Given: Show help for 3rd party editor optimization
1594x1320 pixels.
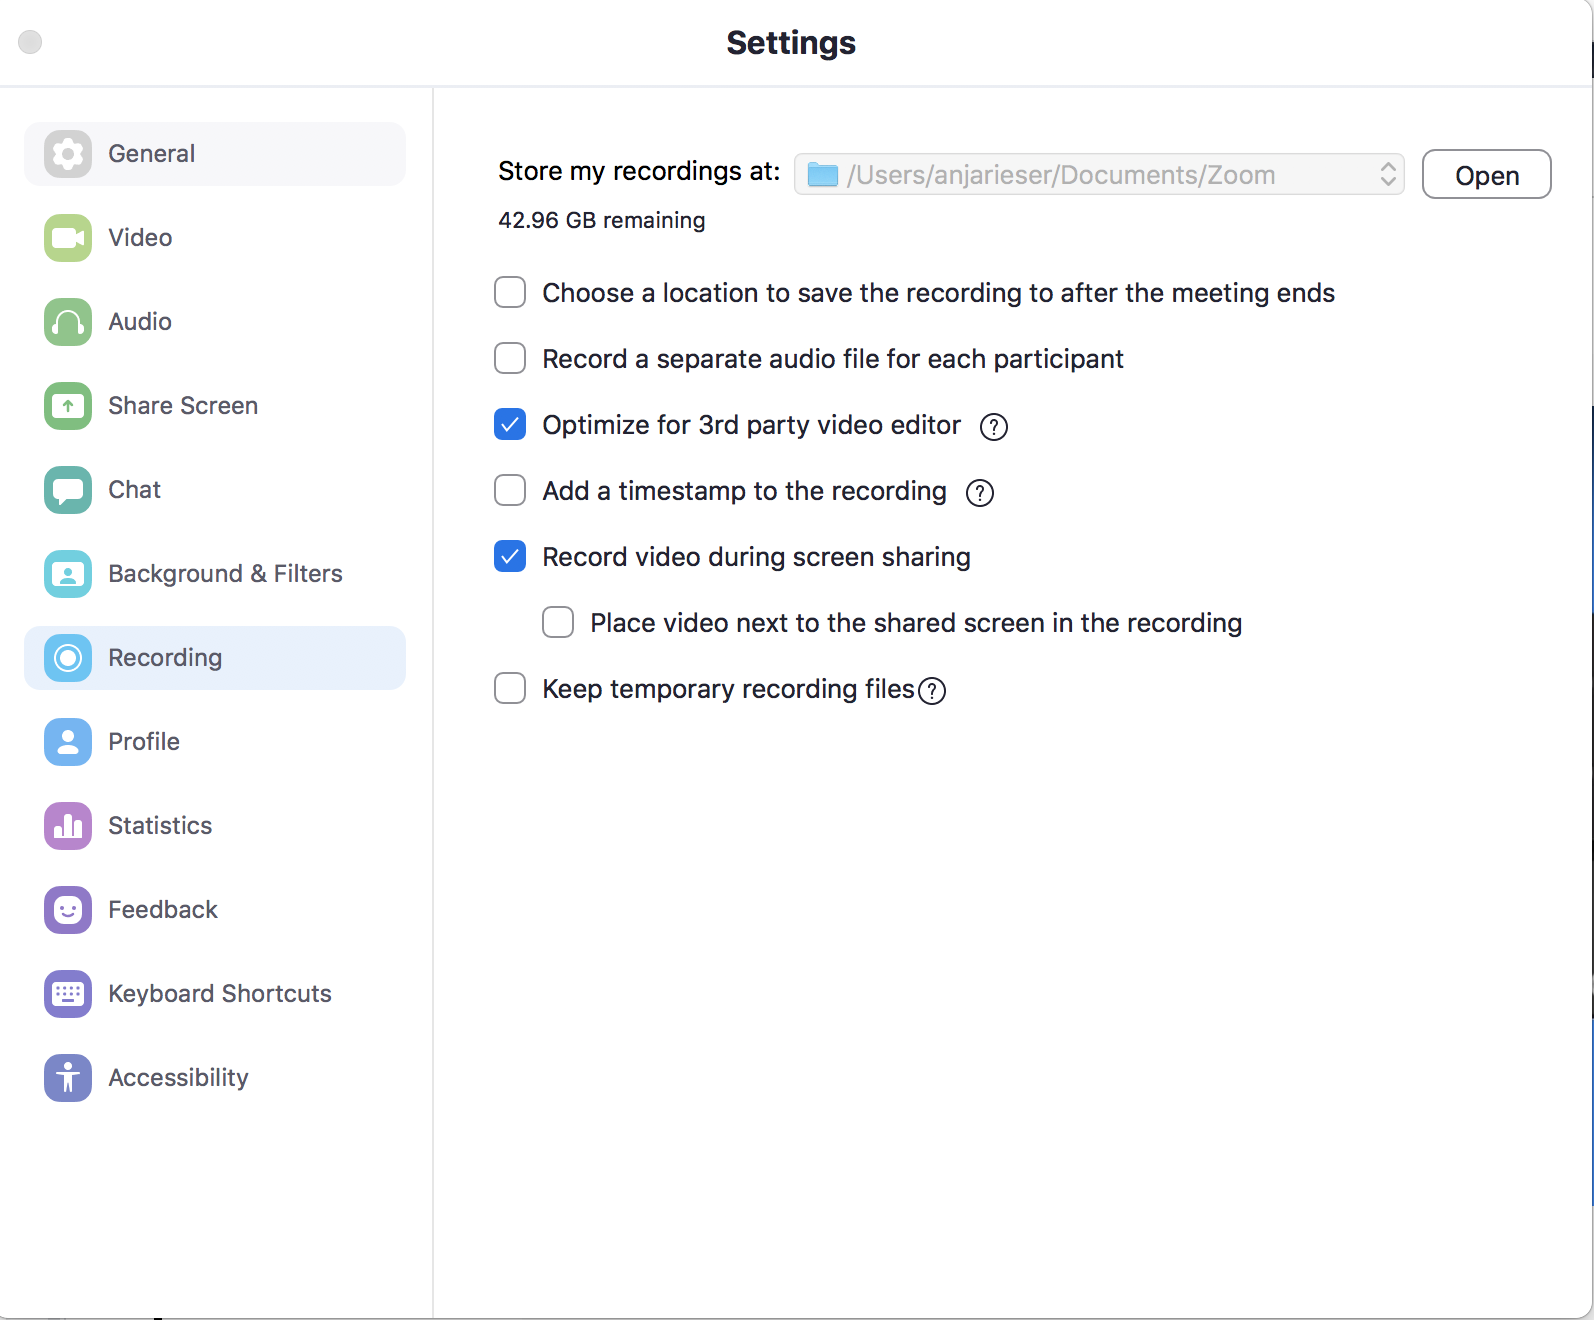Looking at the screenshot, I should click(x=994, y=427).
